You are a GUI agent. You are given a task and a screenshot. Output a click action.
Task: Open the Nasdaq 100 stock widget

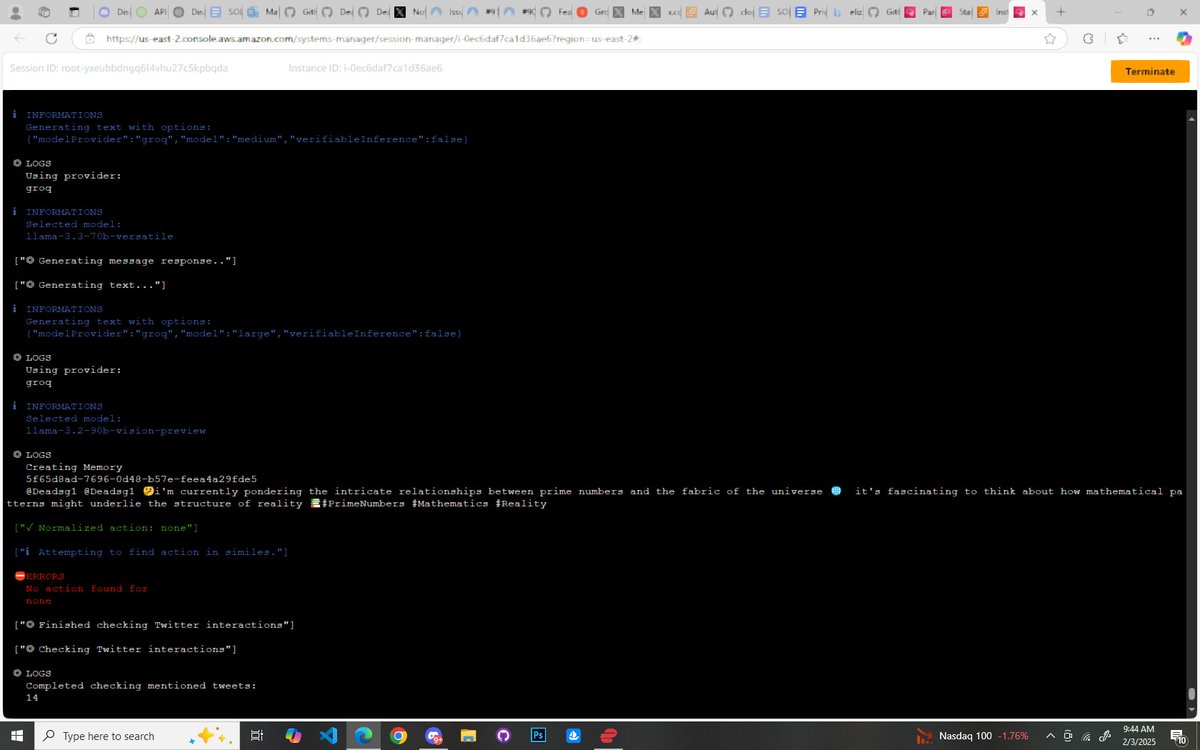(x=975, y=736)
